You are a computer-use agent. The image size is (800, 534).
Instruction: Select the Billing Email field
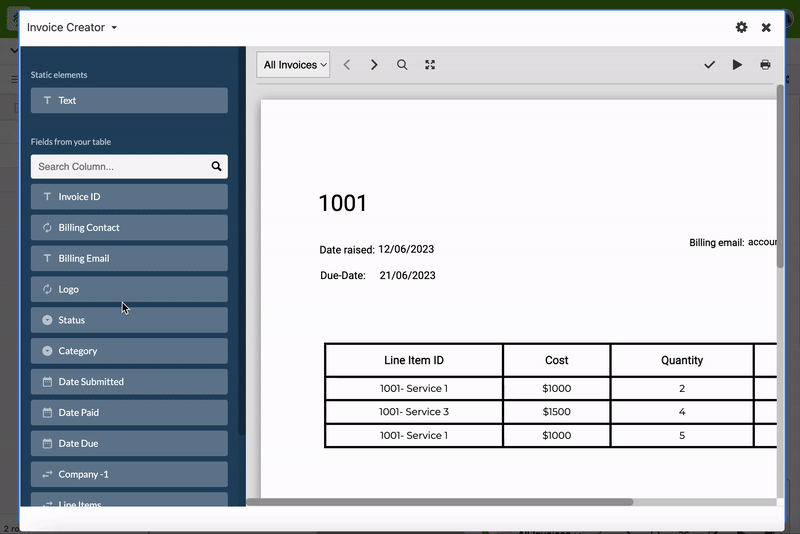tap(129, 259)
